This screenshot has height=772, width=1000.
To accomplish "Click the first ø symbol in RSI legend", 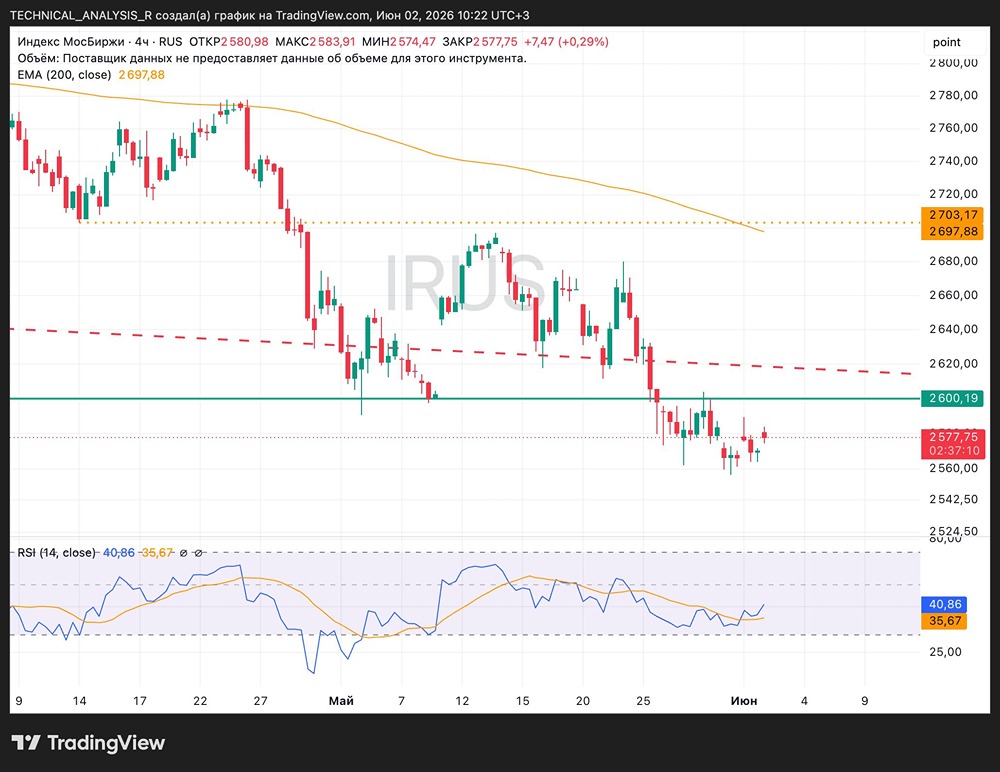I will [184, 553].
